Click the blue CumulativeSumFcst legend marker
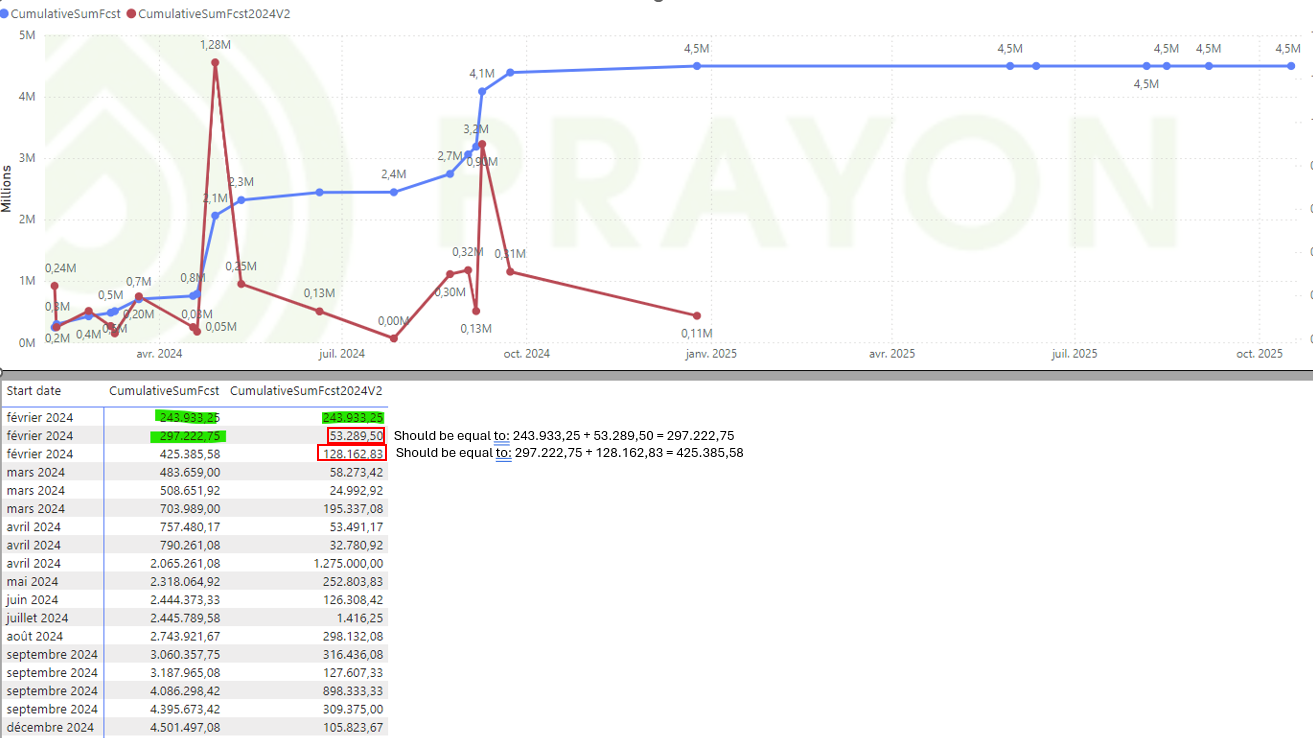The image size is (1313, 738). pos(5,14)
